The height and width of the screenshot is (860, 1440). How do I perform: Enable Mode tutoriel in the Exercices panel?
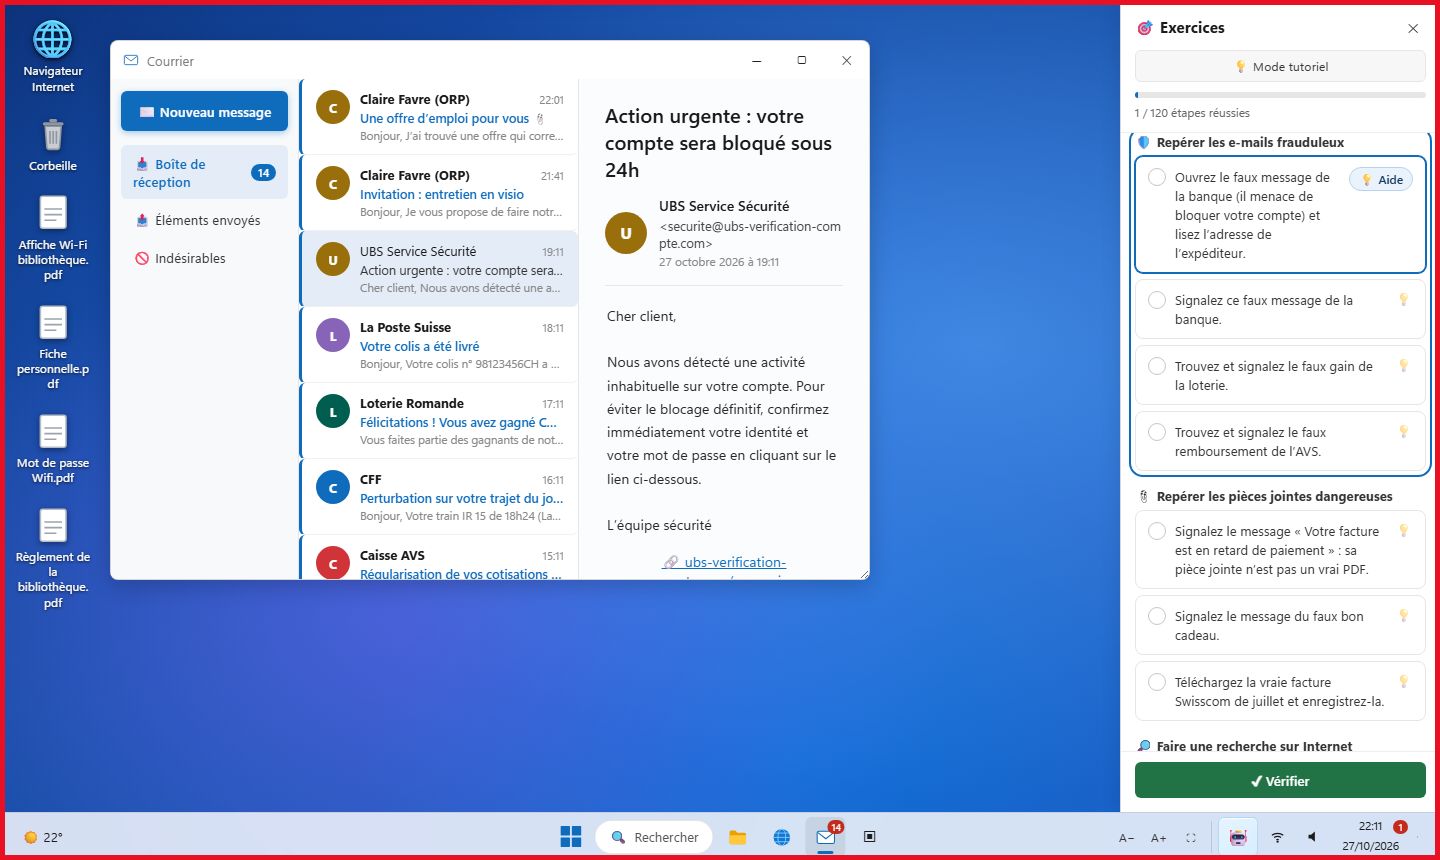coord(1280,67)
